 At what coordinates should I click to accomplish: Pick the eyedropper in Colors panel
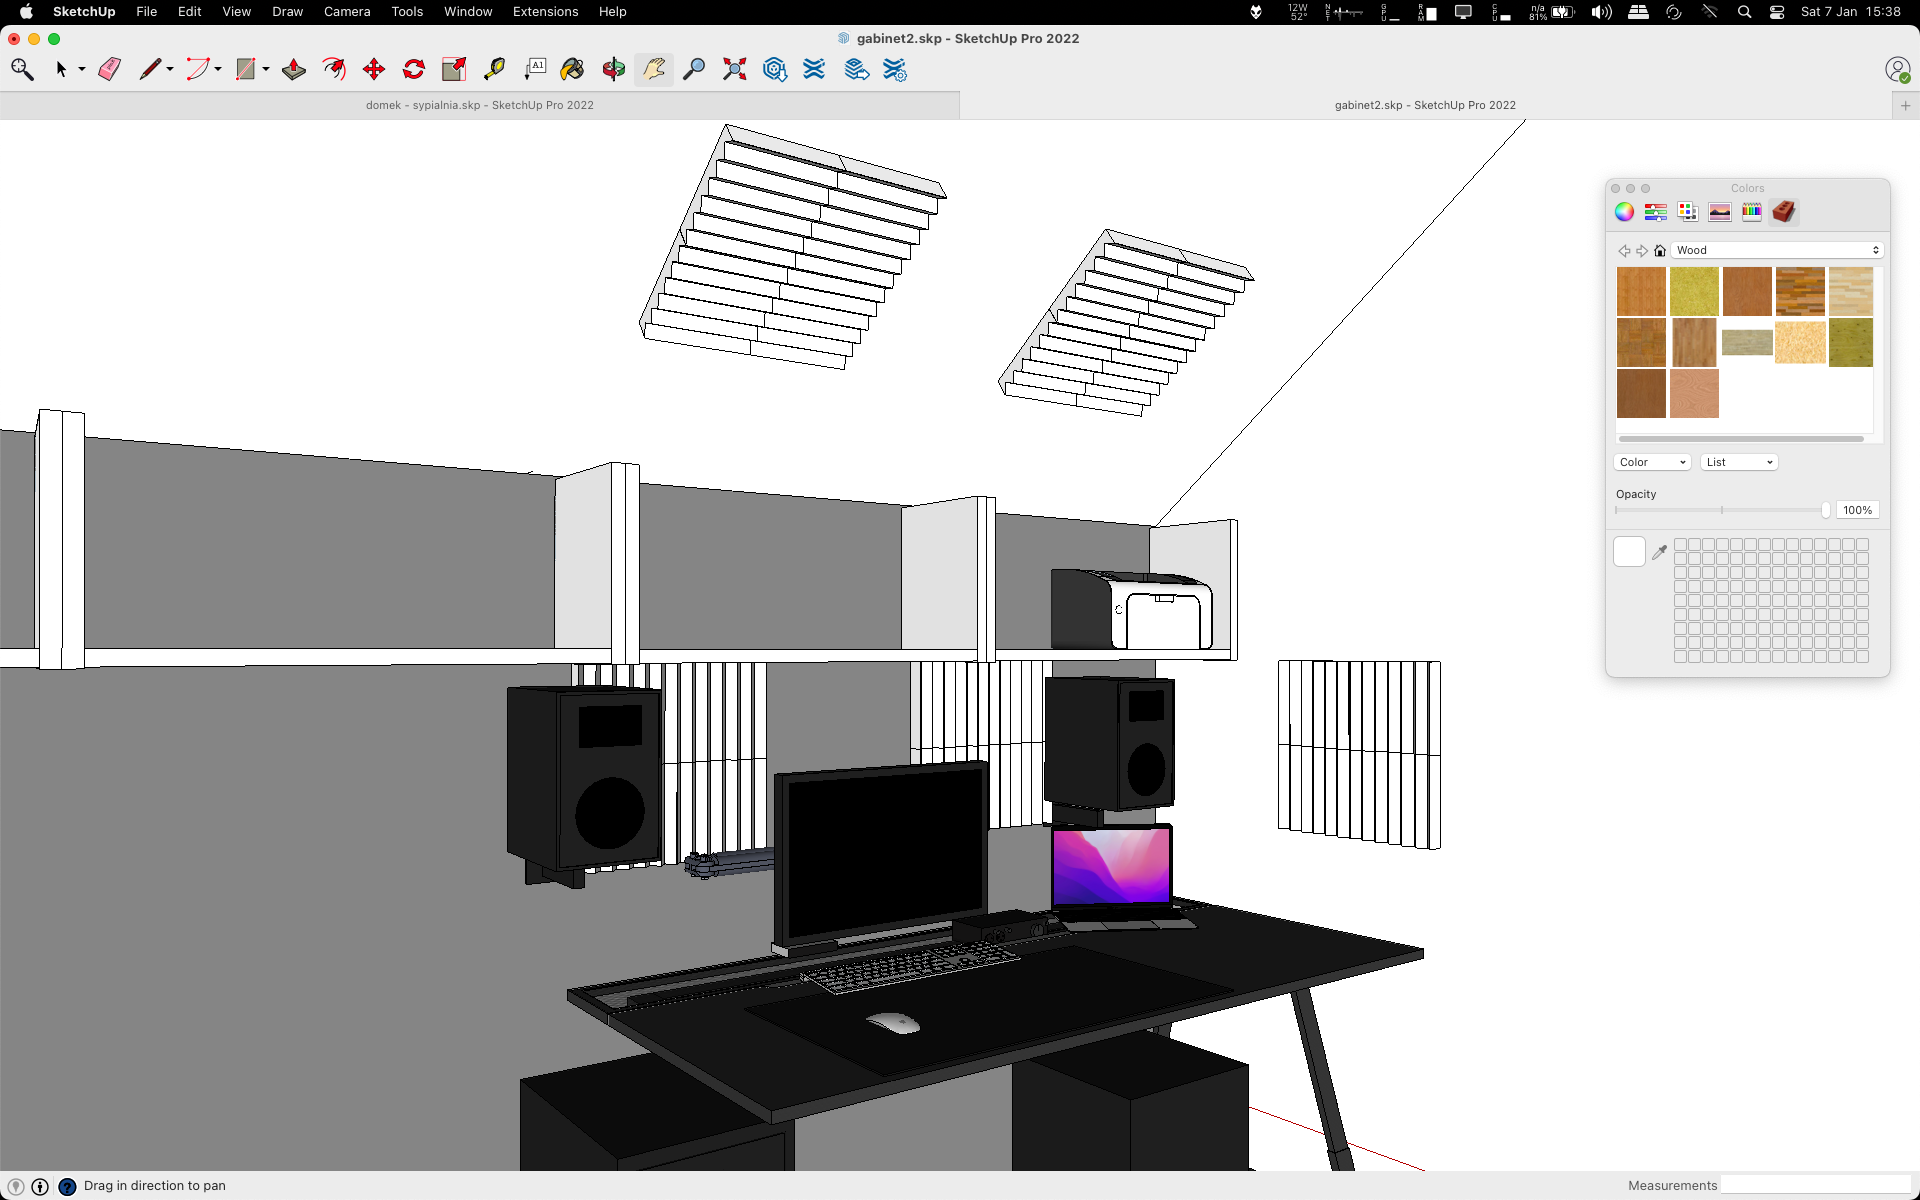pos(1660,551)
